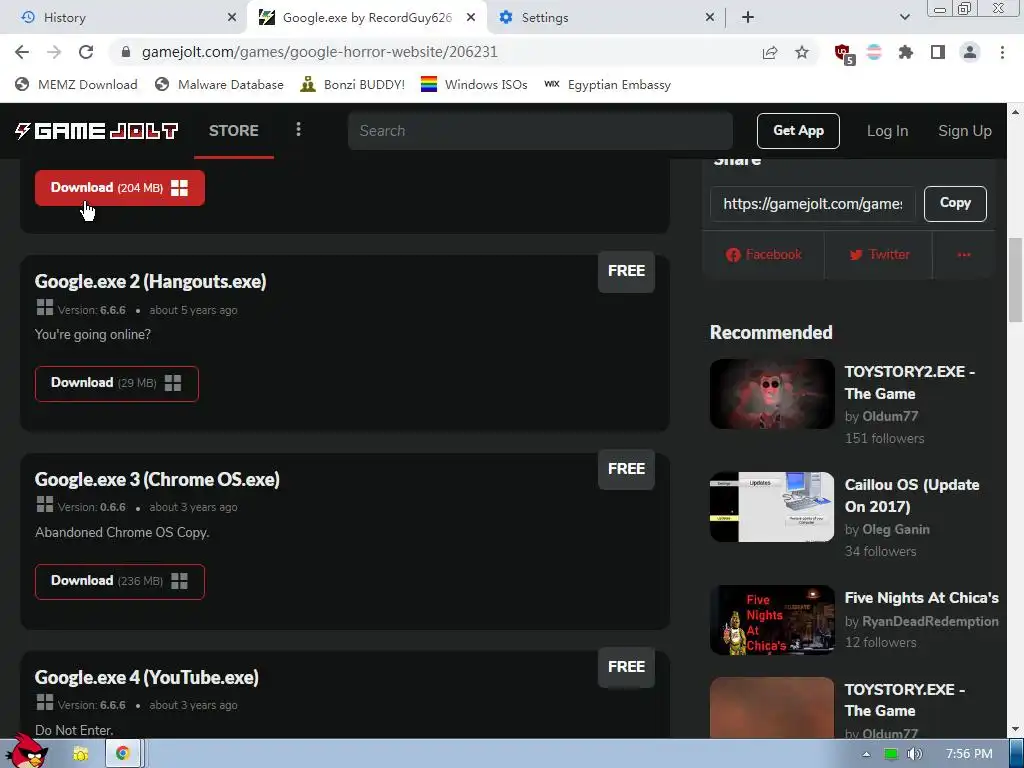Open the TOYSTORY2.EXE - The Game thumbnail
Screen dimensions: 1024x768
click(x=772, y=394)
